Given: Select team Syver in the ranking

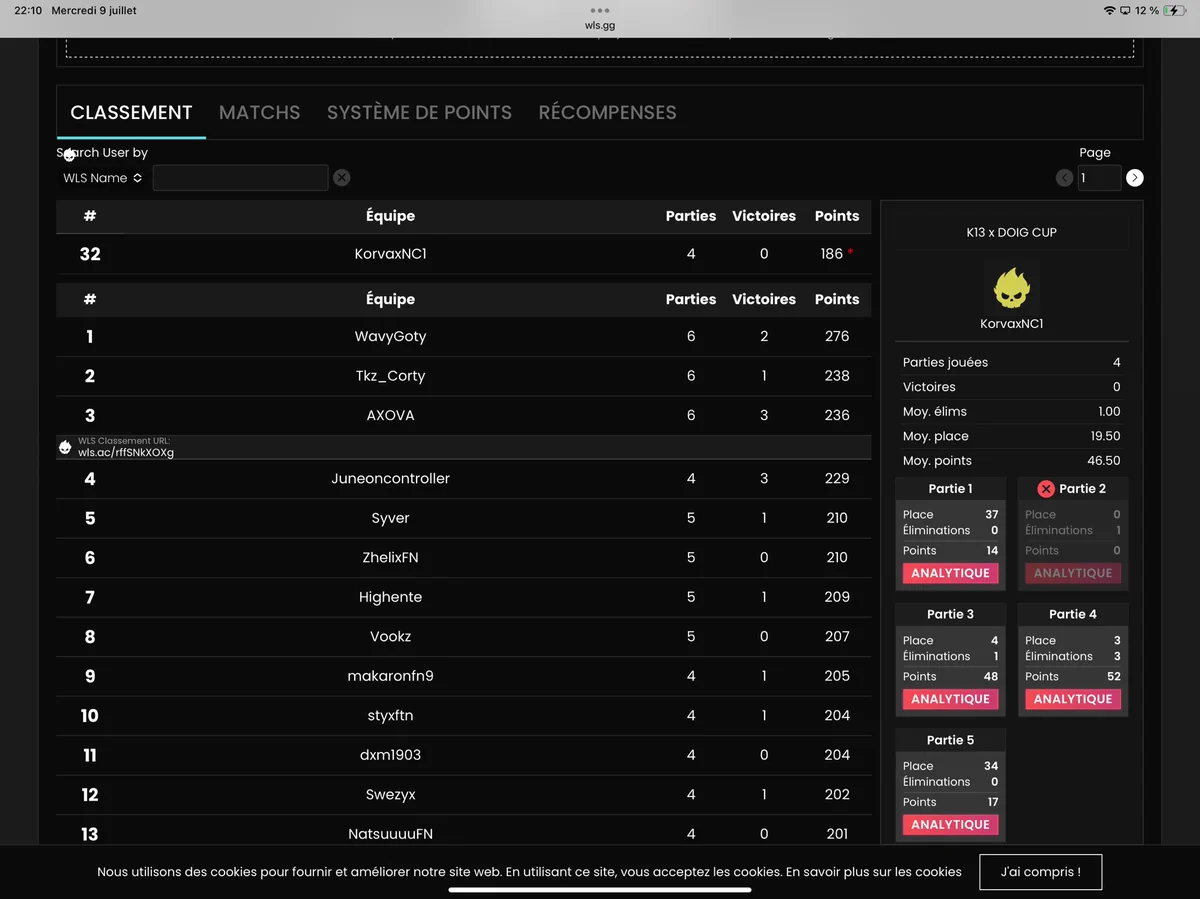Looking at the screenshot, I should coord(390,518).
